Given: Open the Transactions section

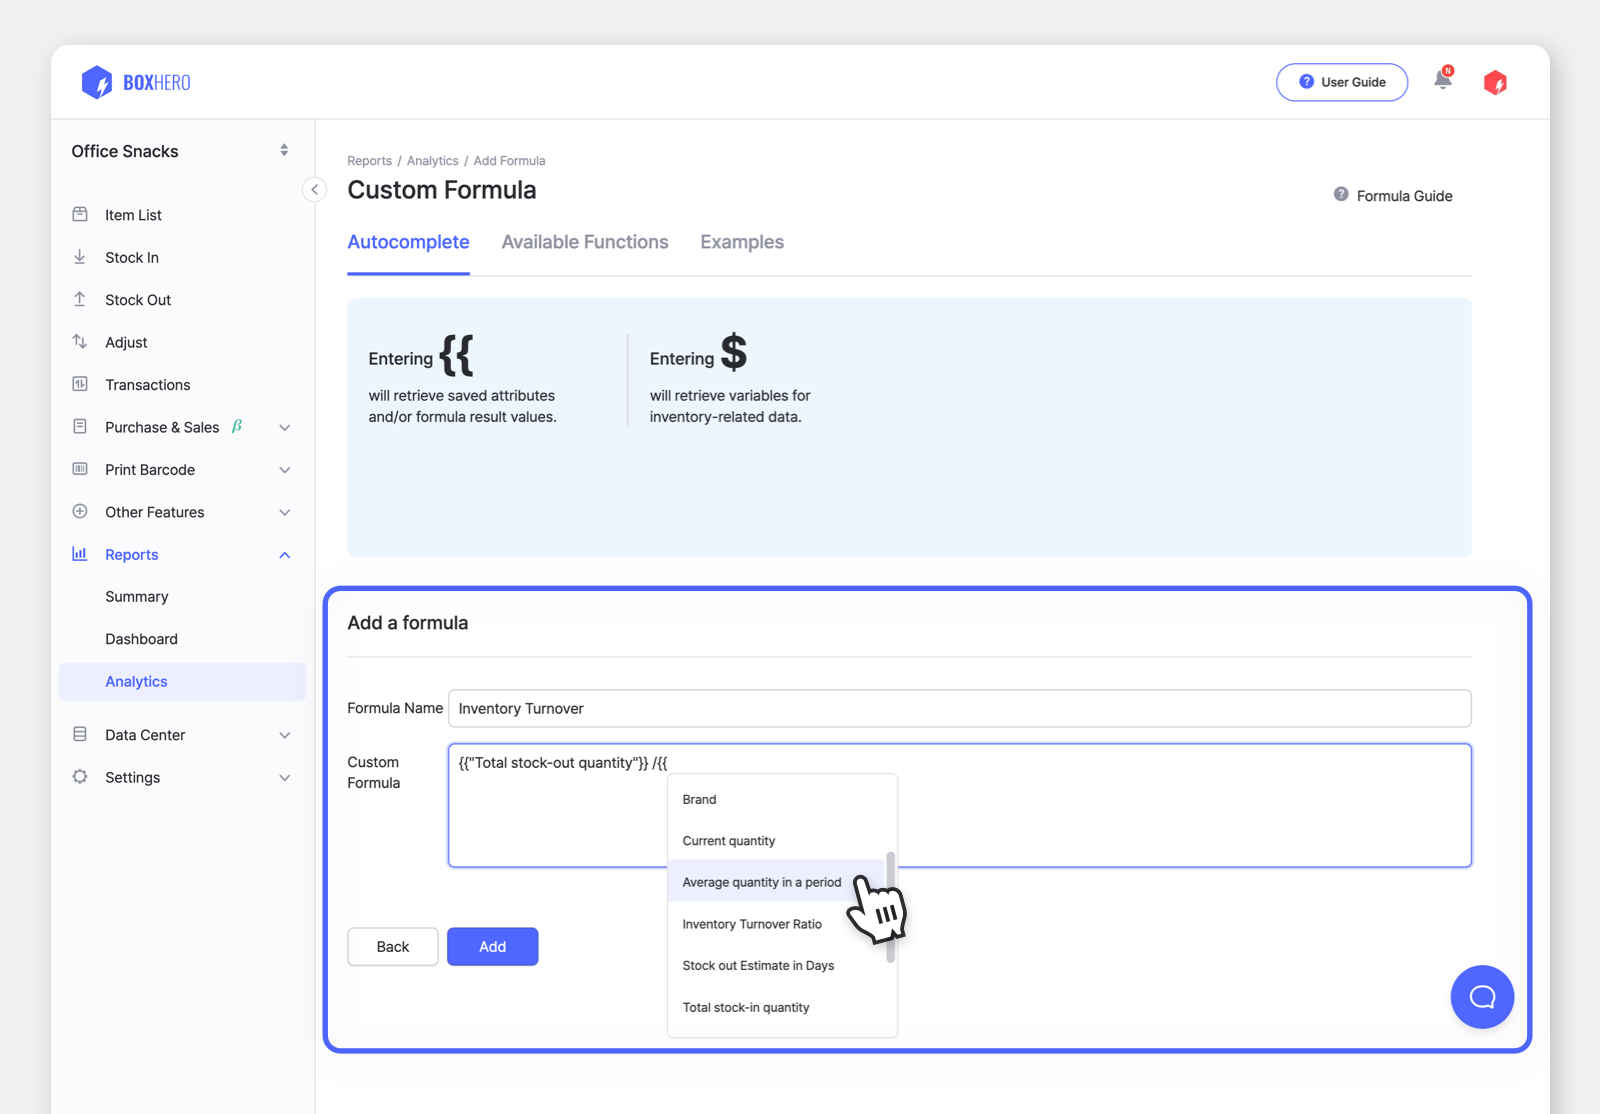Looking at the screenshot, I should tap(147, 384).
